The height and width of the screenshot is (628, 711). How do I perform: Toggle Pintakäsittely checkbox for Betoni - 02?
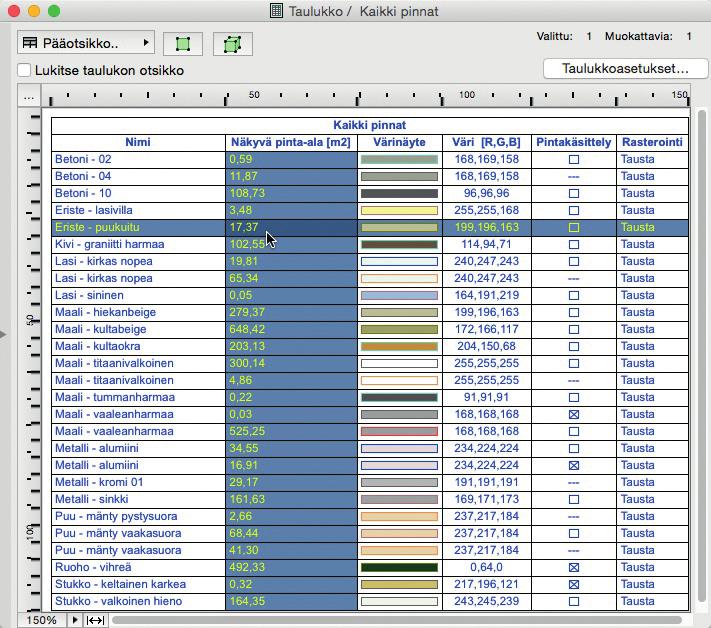(x=574, y=160)
